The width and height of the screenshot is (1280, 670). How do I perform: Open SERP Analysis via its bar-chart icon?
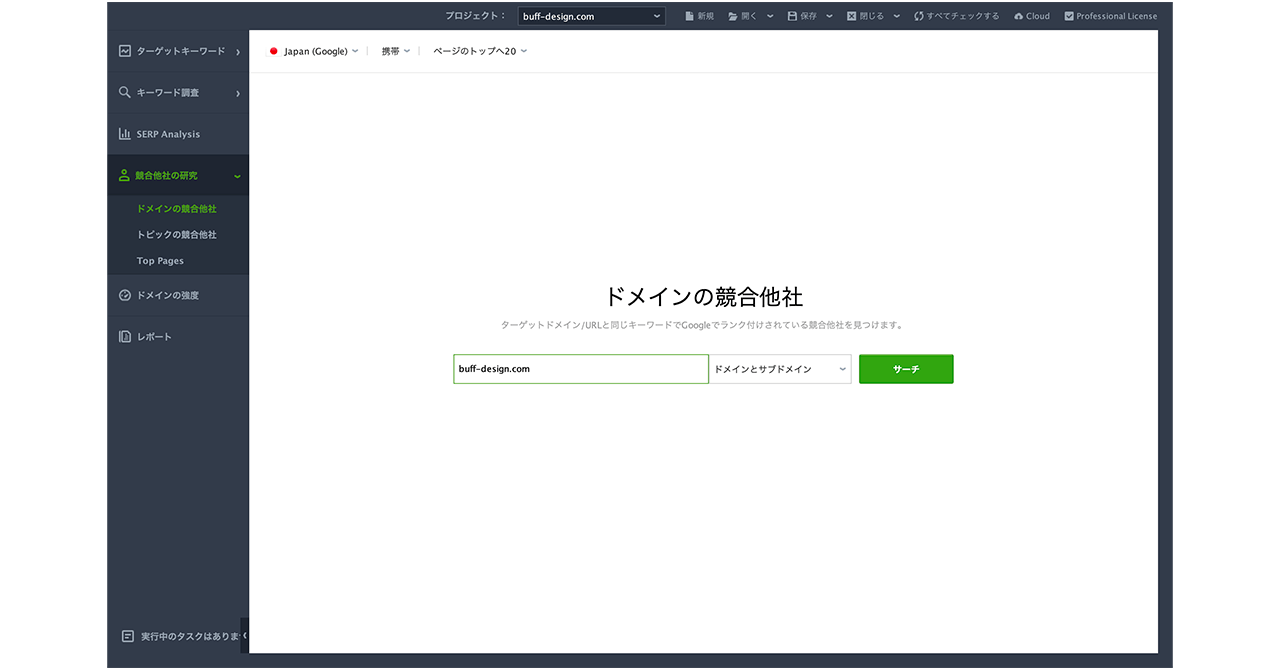[x=125, y=134]
